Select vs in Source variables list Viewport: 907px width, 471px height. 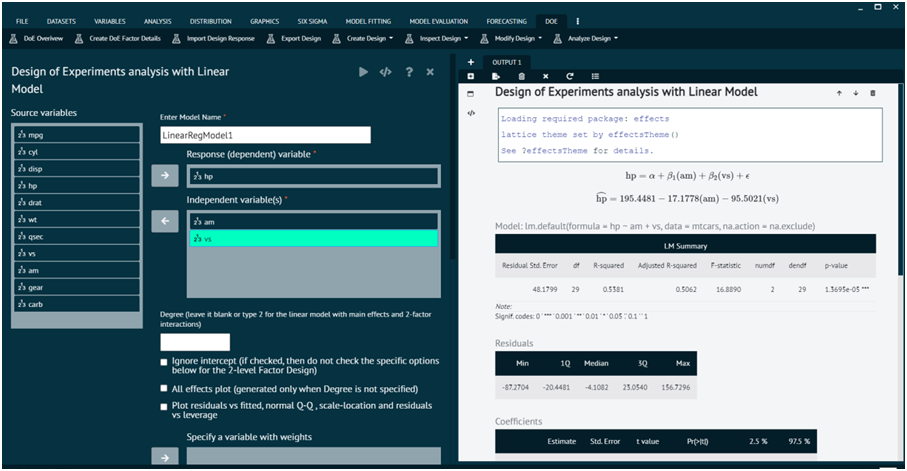pos(77,253)
